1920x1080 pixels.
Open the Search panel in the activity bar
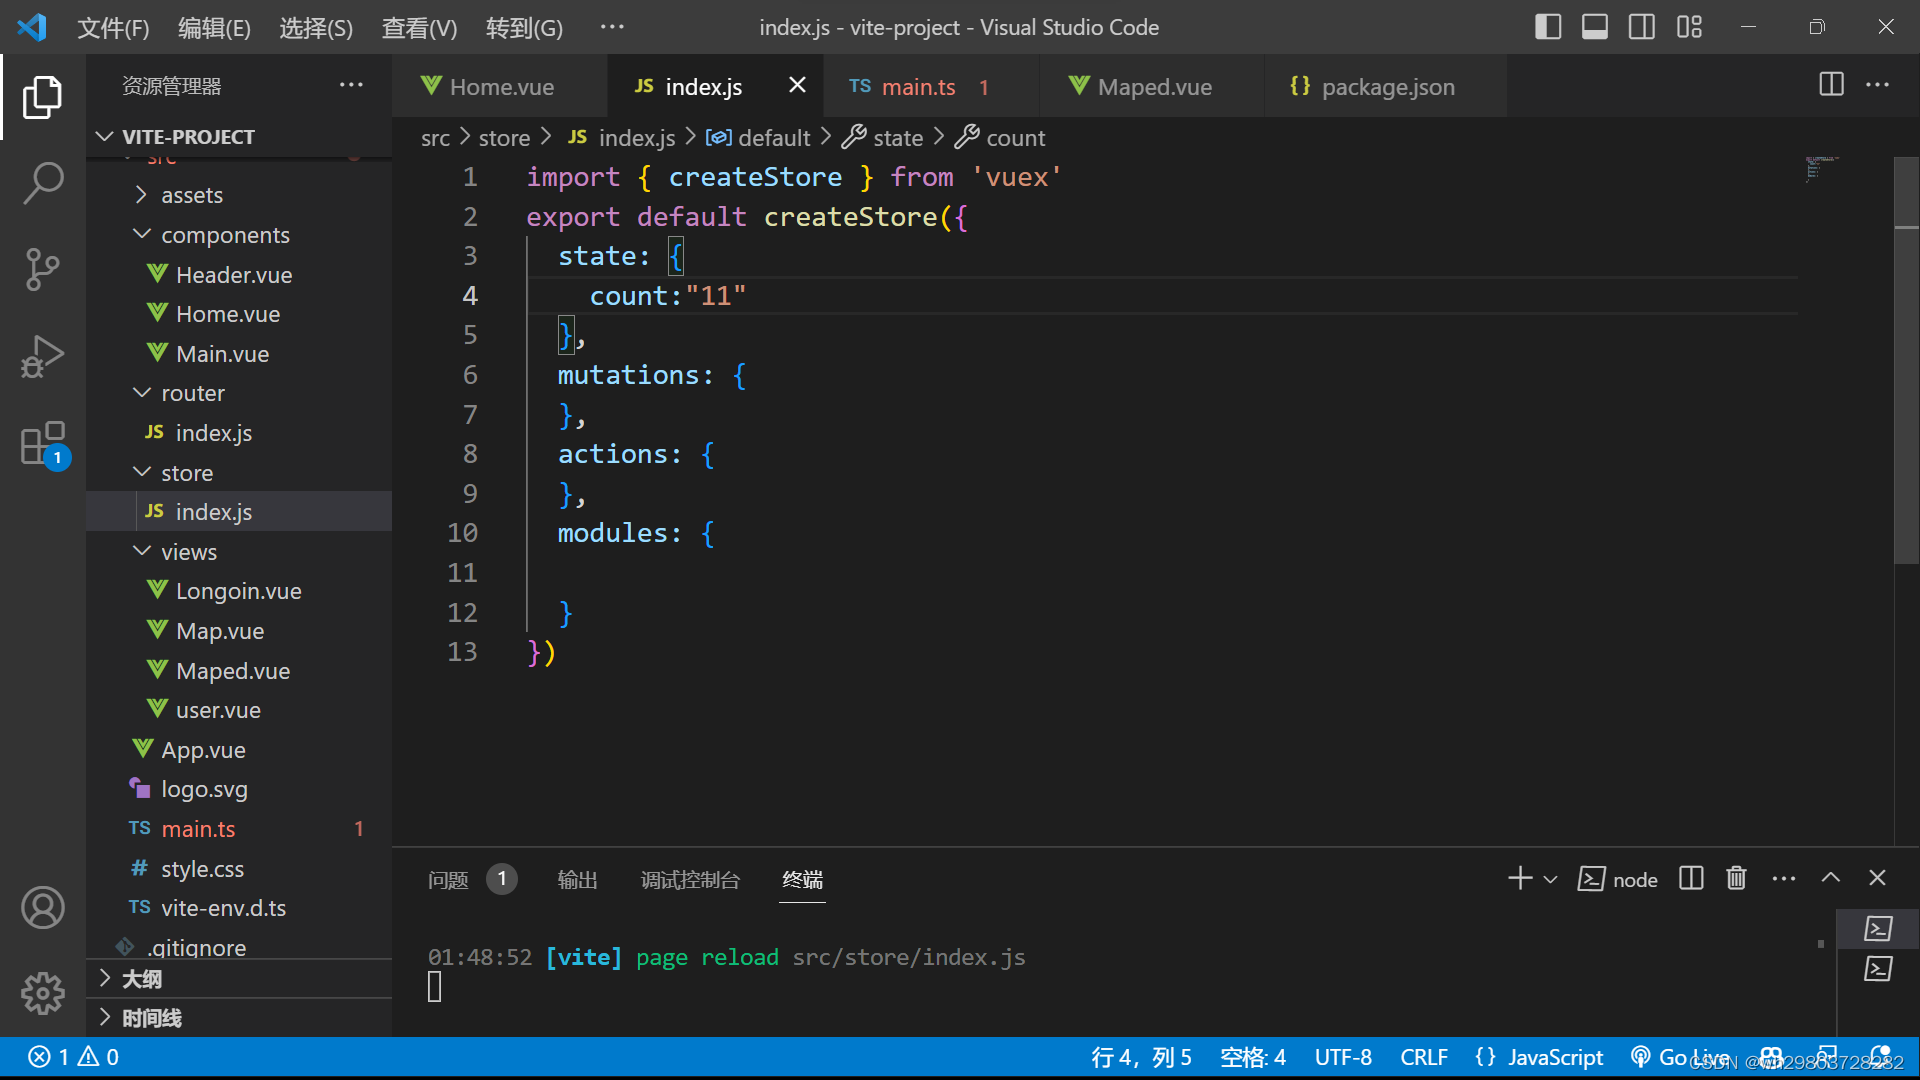(x=42, y=183)
